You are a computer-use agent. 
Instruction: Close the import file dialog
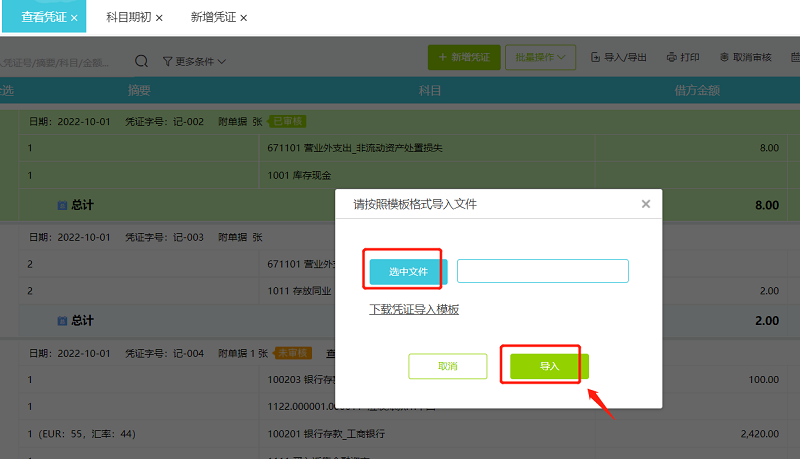click(x=645, y=204)
